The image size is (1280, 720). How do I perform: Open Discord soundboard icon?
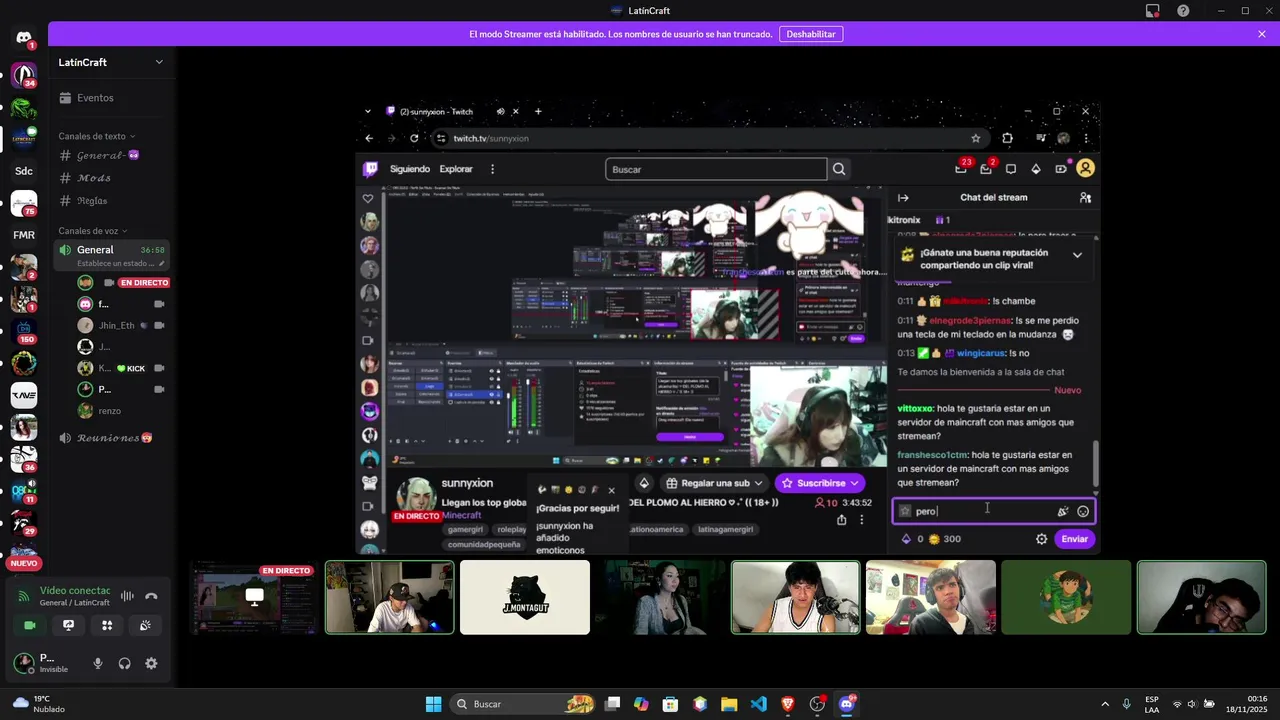point(145,625)
